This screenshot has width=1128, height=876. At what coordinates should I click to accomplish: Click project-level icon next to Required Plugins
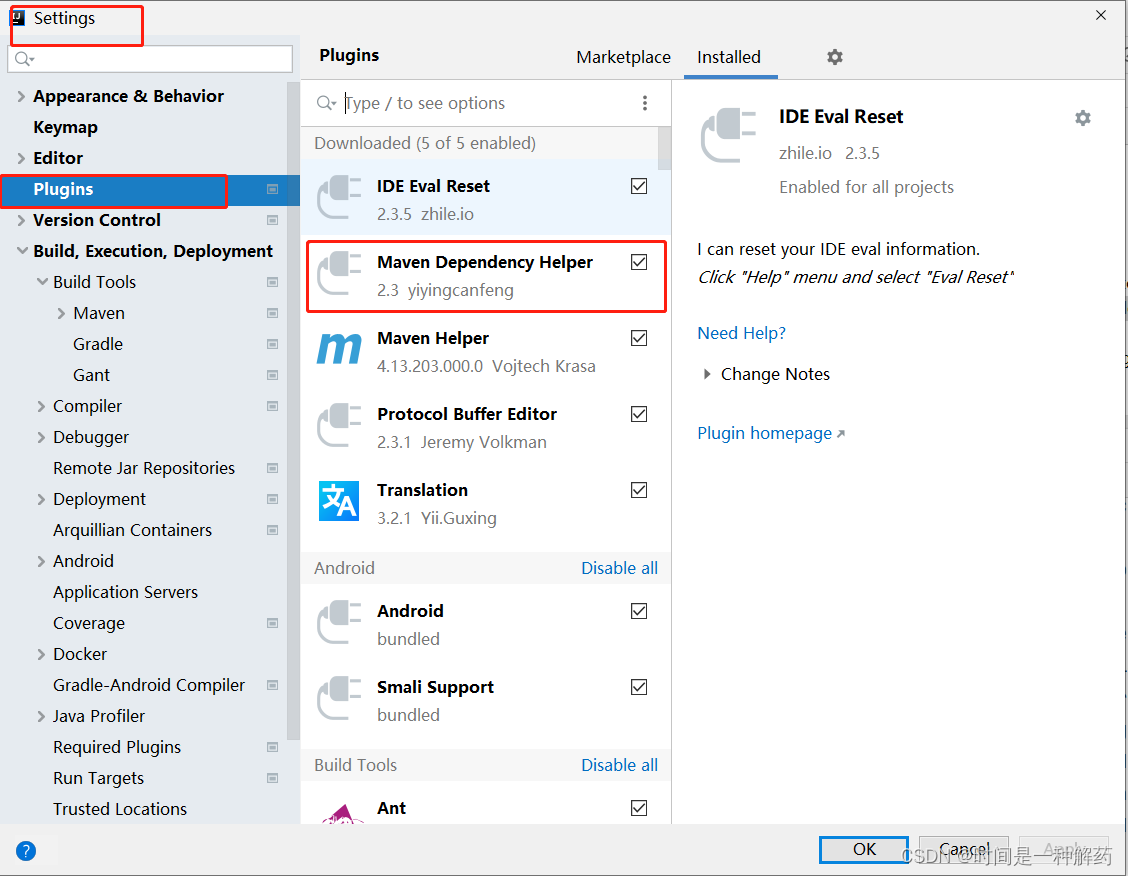[x=273, y=747]
